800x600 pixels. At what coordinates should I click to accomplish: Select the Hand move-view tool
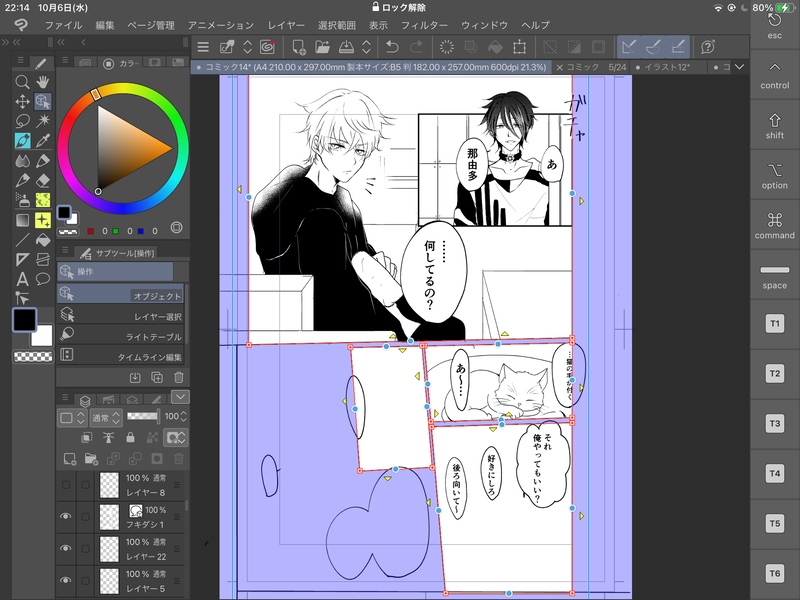tap(43, 82)
